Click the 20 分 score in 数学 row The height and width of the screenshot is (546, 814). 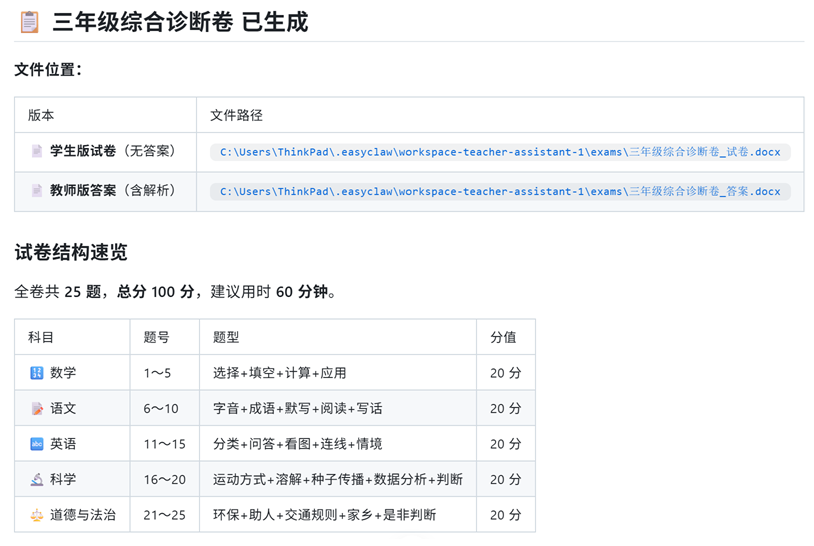pyautogui.click(x=506, y=373)
